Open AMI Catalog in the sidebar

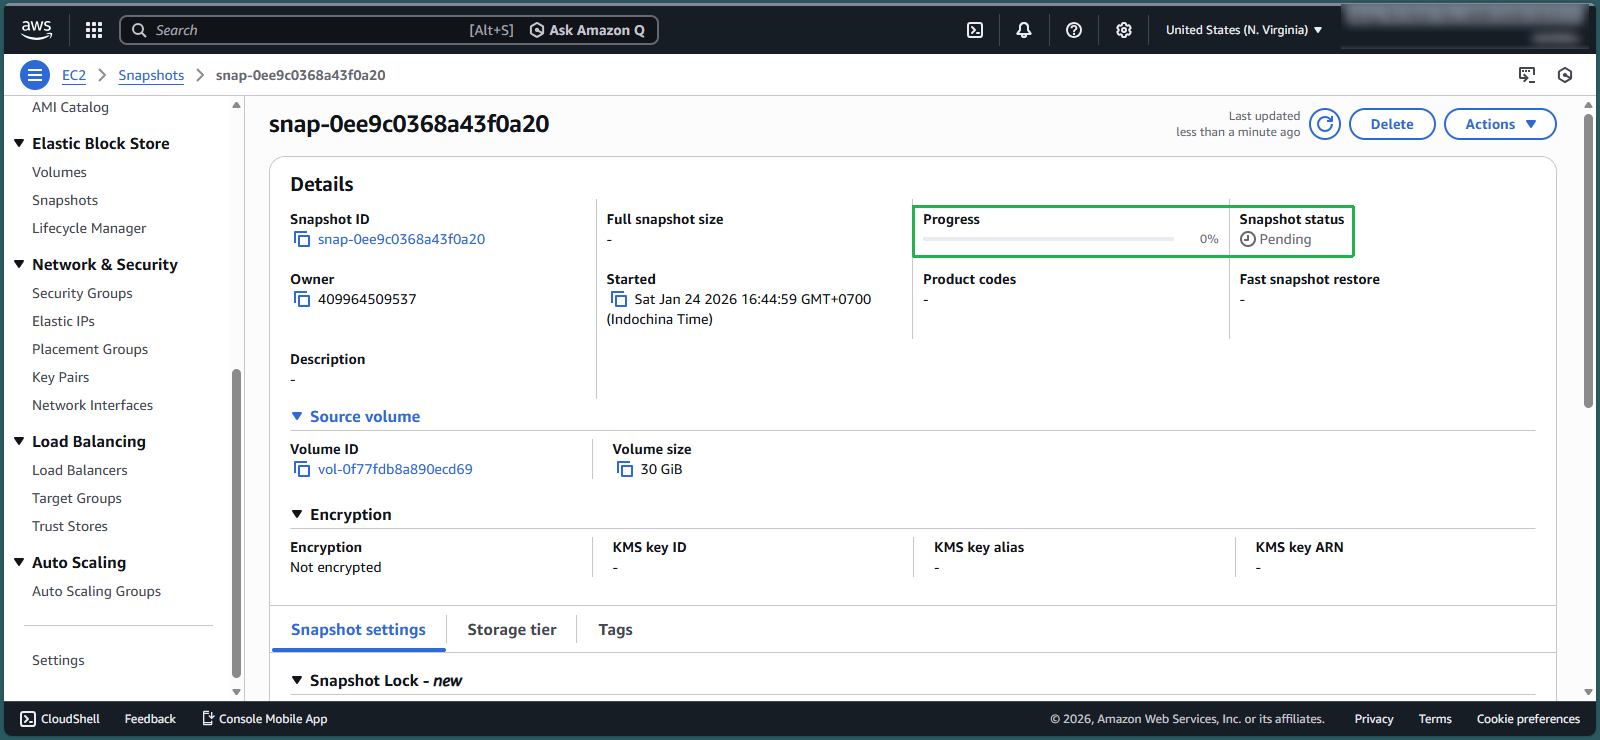tap(70, 107)
